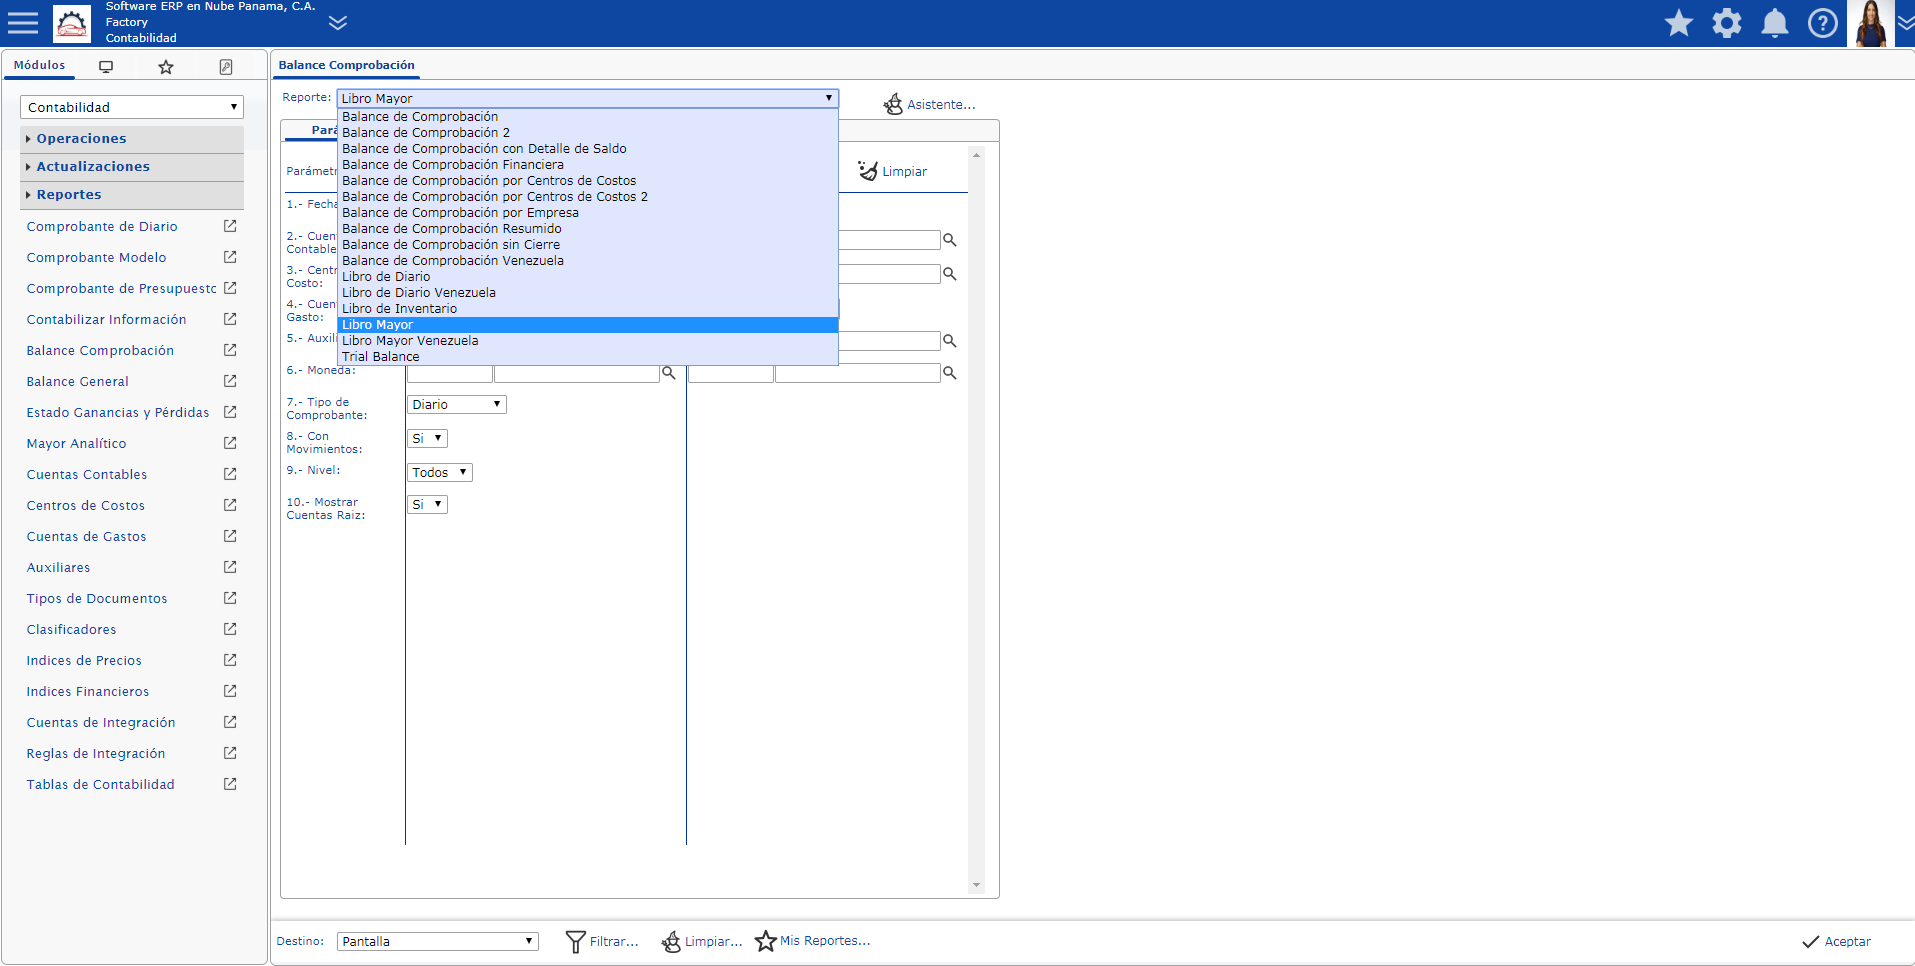1915x966 pixels.
Task: Click the Aceptar checkmark button
Action: [1836, 941]
